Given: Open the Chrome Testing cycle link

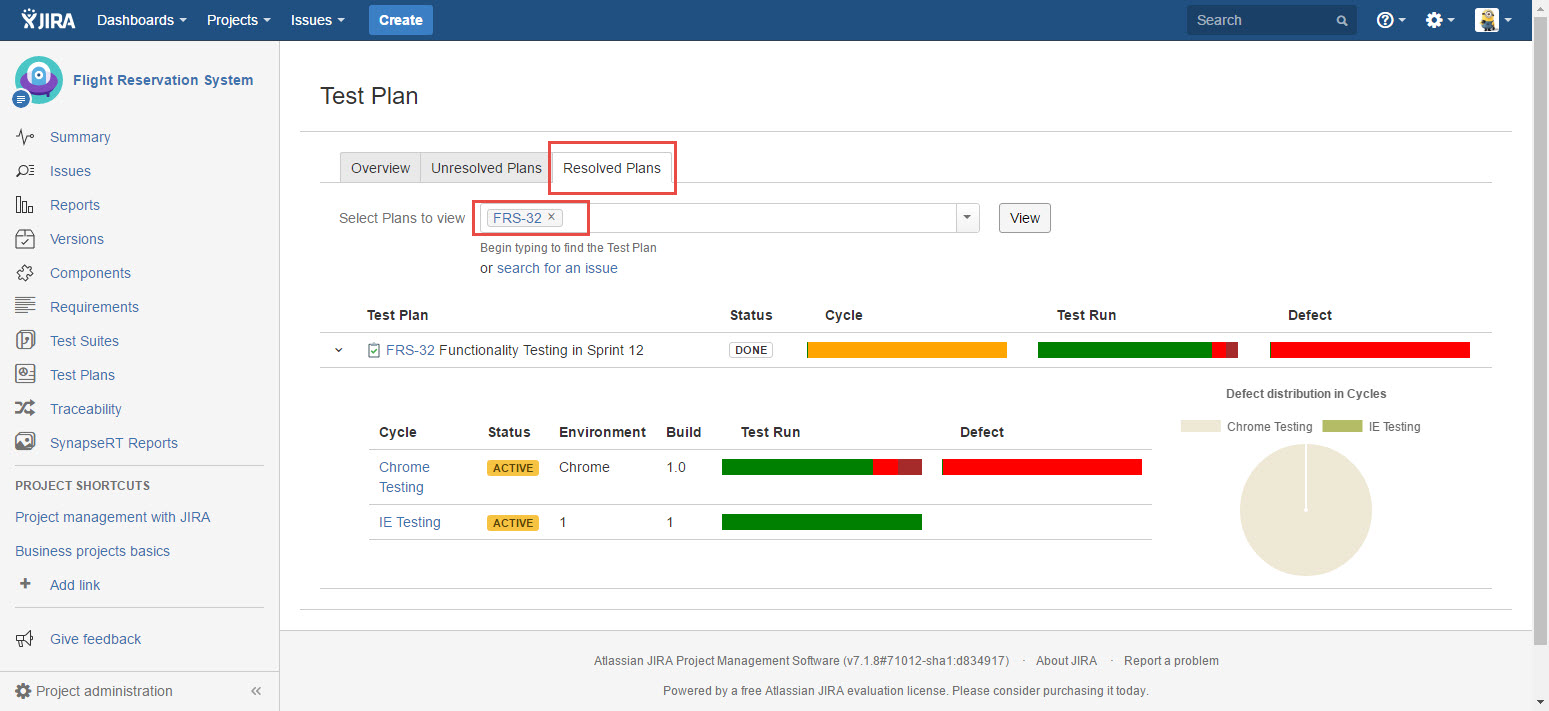Looking at the screenshot, I should [403, 477].
